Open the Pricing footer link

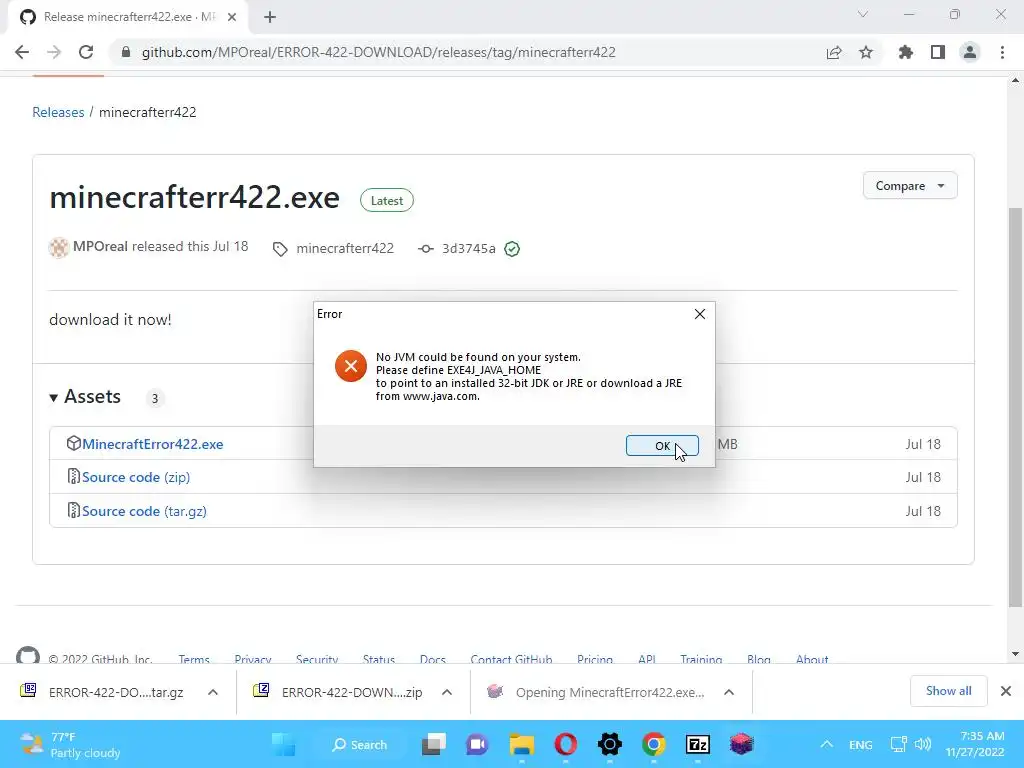[x=595, y=659]
